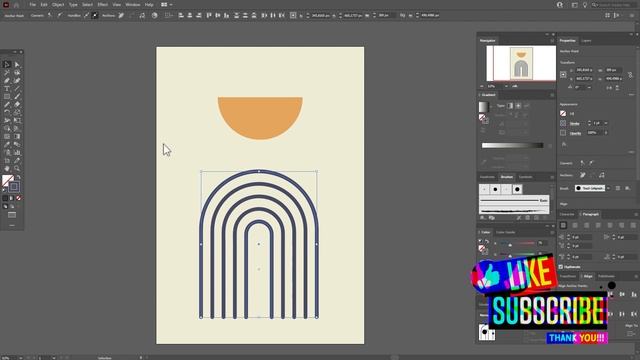Viewport: 640px width, 360px height.
Task: Select the Magic Wand tool
Action: (7, 73)
